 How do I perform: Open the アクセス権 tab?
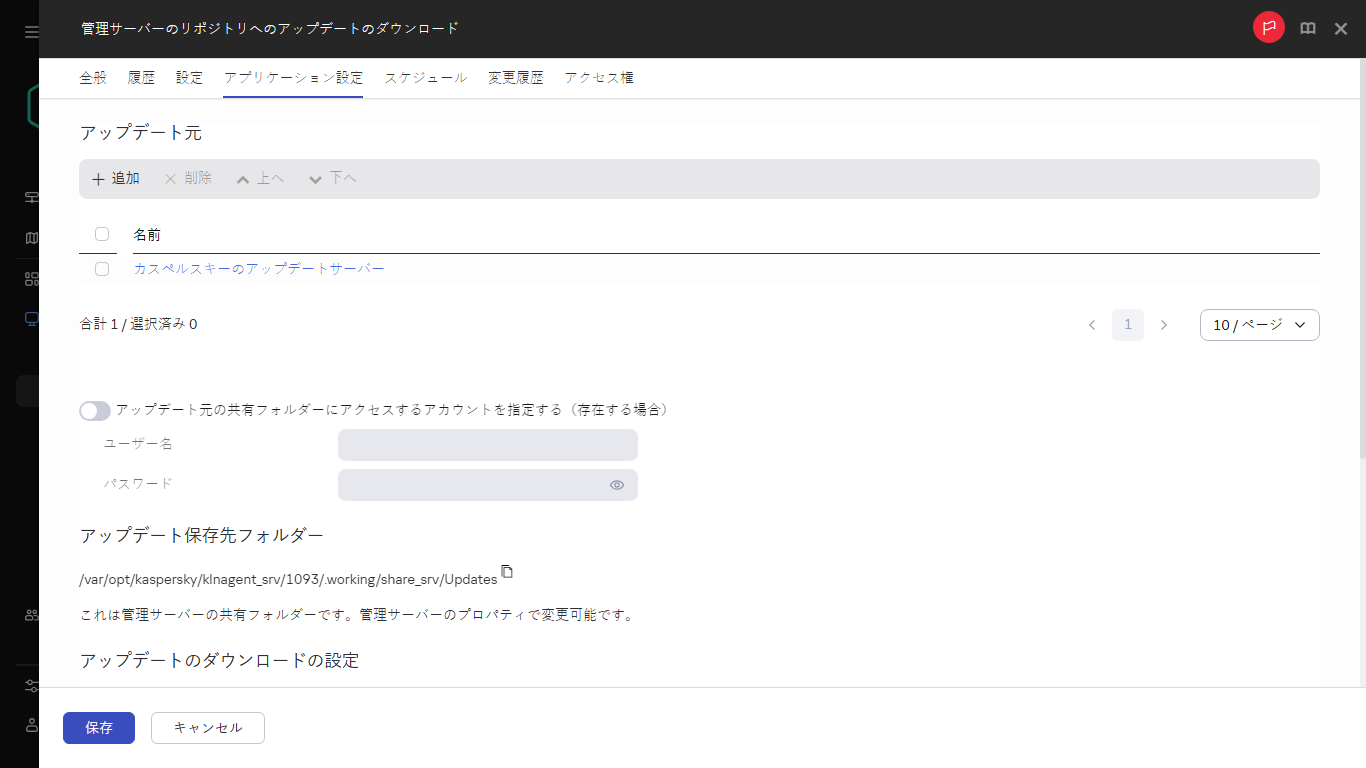click(x=598, y=77)
